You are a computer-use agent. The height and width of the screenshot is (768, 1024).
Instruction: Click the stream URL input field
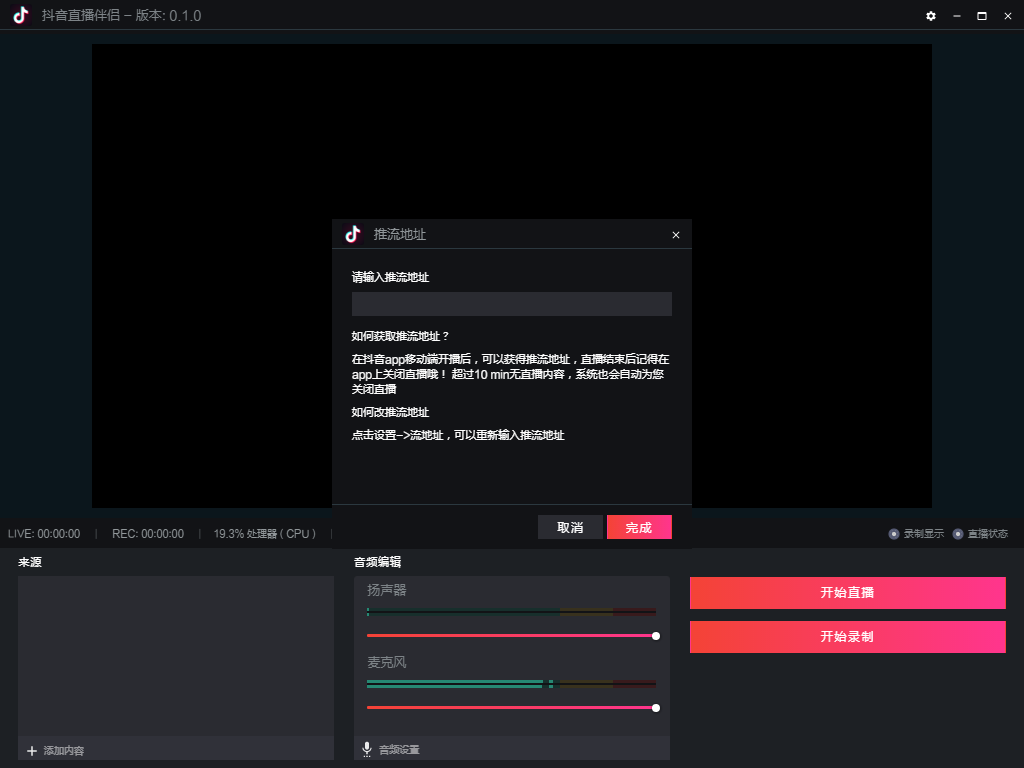(511, 303)
